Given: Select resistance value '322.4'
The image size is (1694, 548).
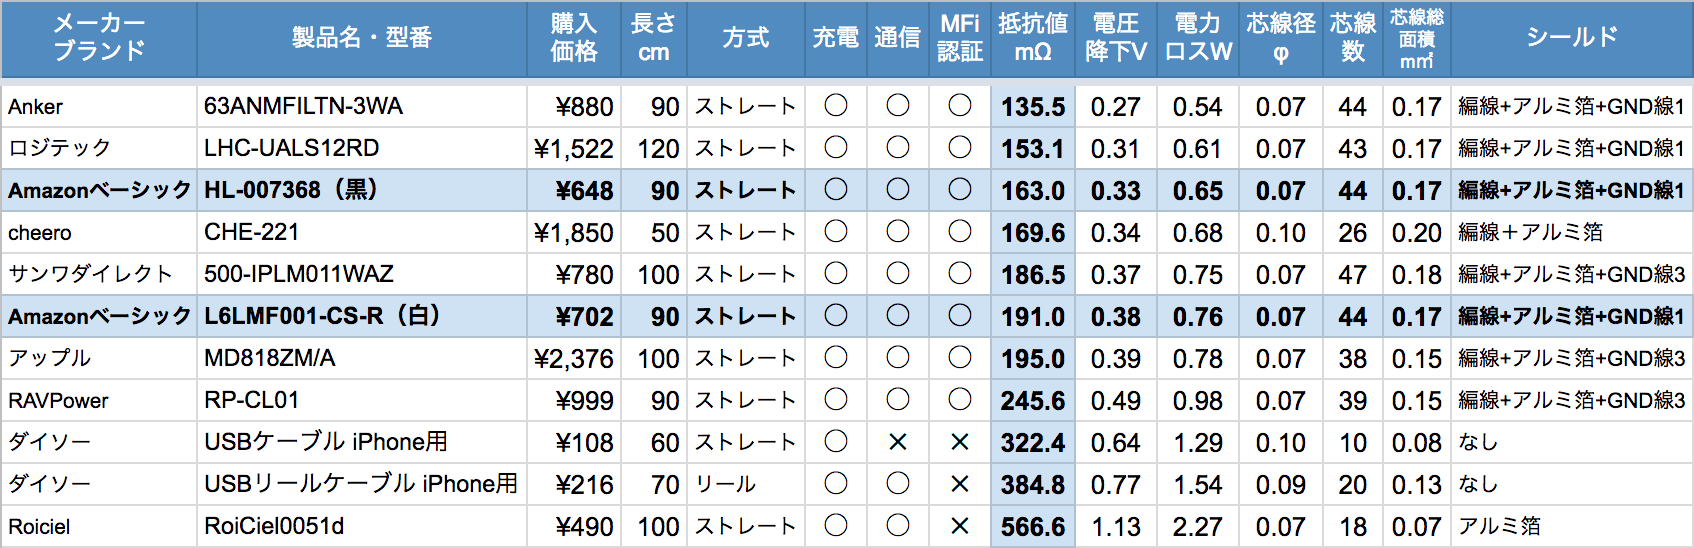Looking at the screenshot, I should tap(1033, 443).
